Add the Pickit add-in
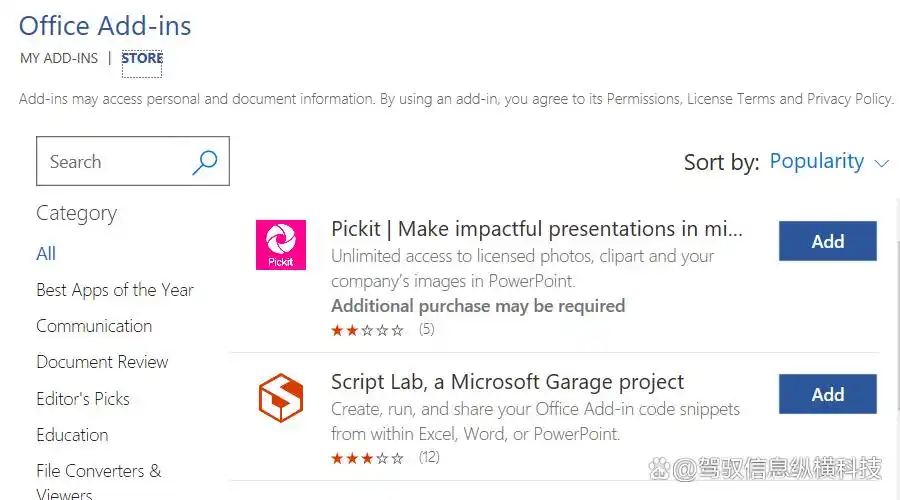This screenshot has height=500, width=900. click(x=828, y=241)
